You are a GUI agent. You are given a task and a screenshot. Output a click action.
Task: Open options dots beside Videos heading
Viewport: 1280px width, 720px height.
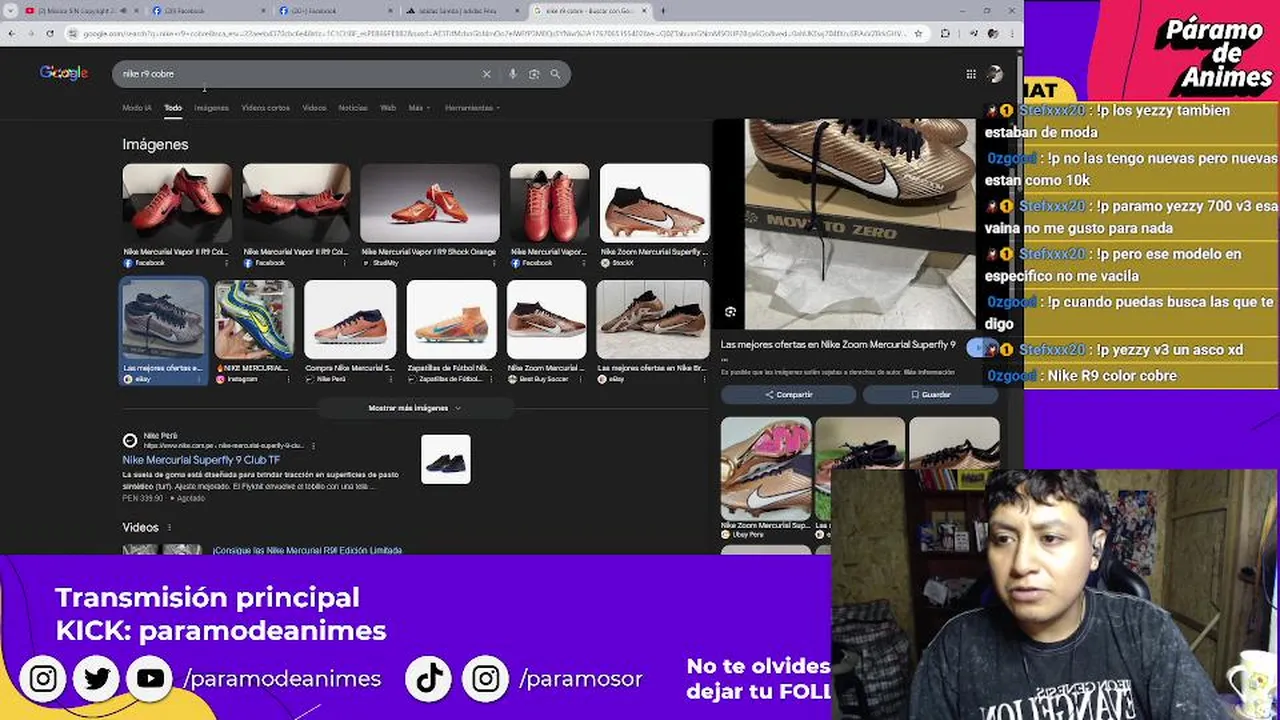169,527
